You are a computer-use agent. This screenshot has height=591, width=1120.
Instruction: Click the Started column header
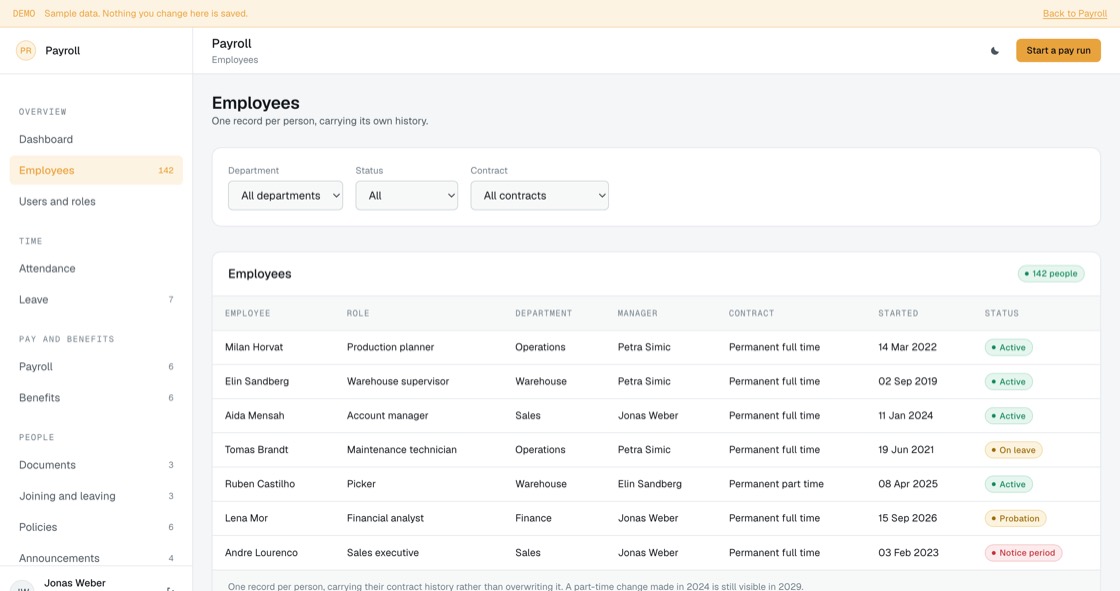898,313
